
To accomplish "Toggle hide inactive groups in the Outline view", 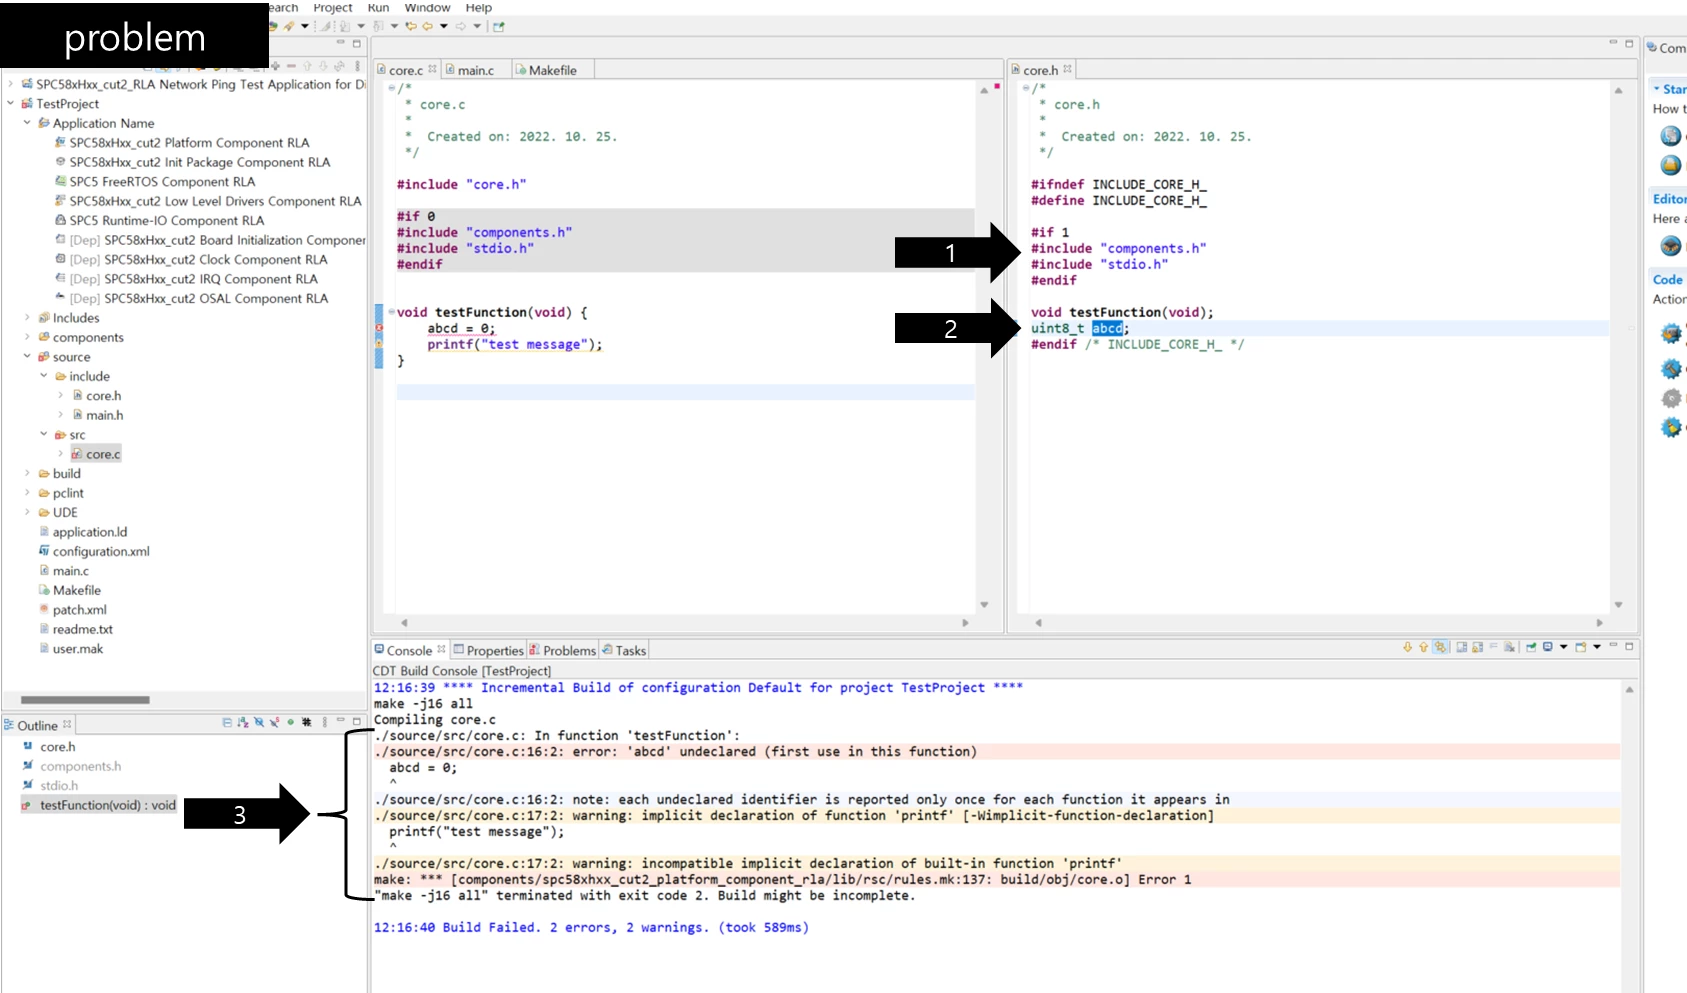I will (x=306, y=722).
